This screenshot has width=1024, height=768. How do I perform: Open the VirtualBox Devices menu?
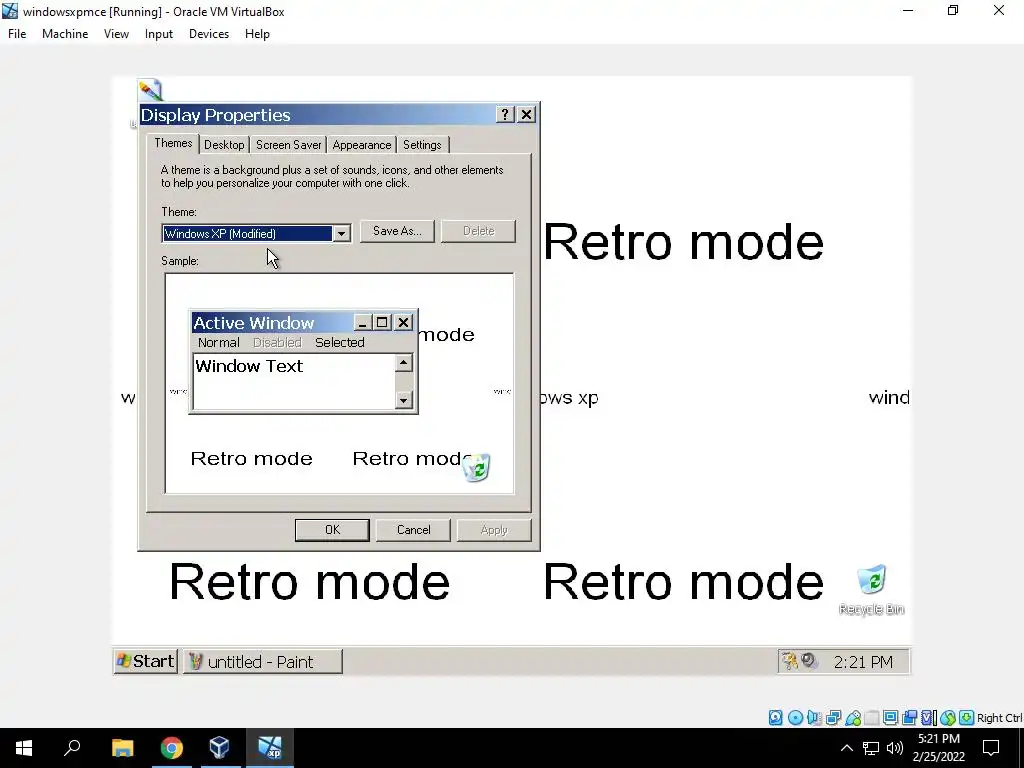(209, 34)
